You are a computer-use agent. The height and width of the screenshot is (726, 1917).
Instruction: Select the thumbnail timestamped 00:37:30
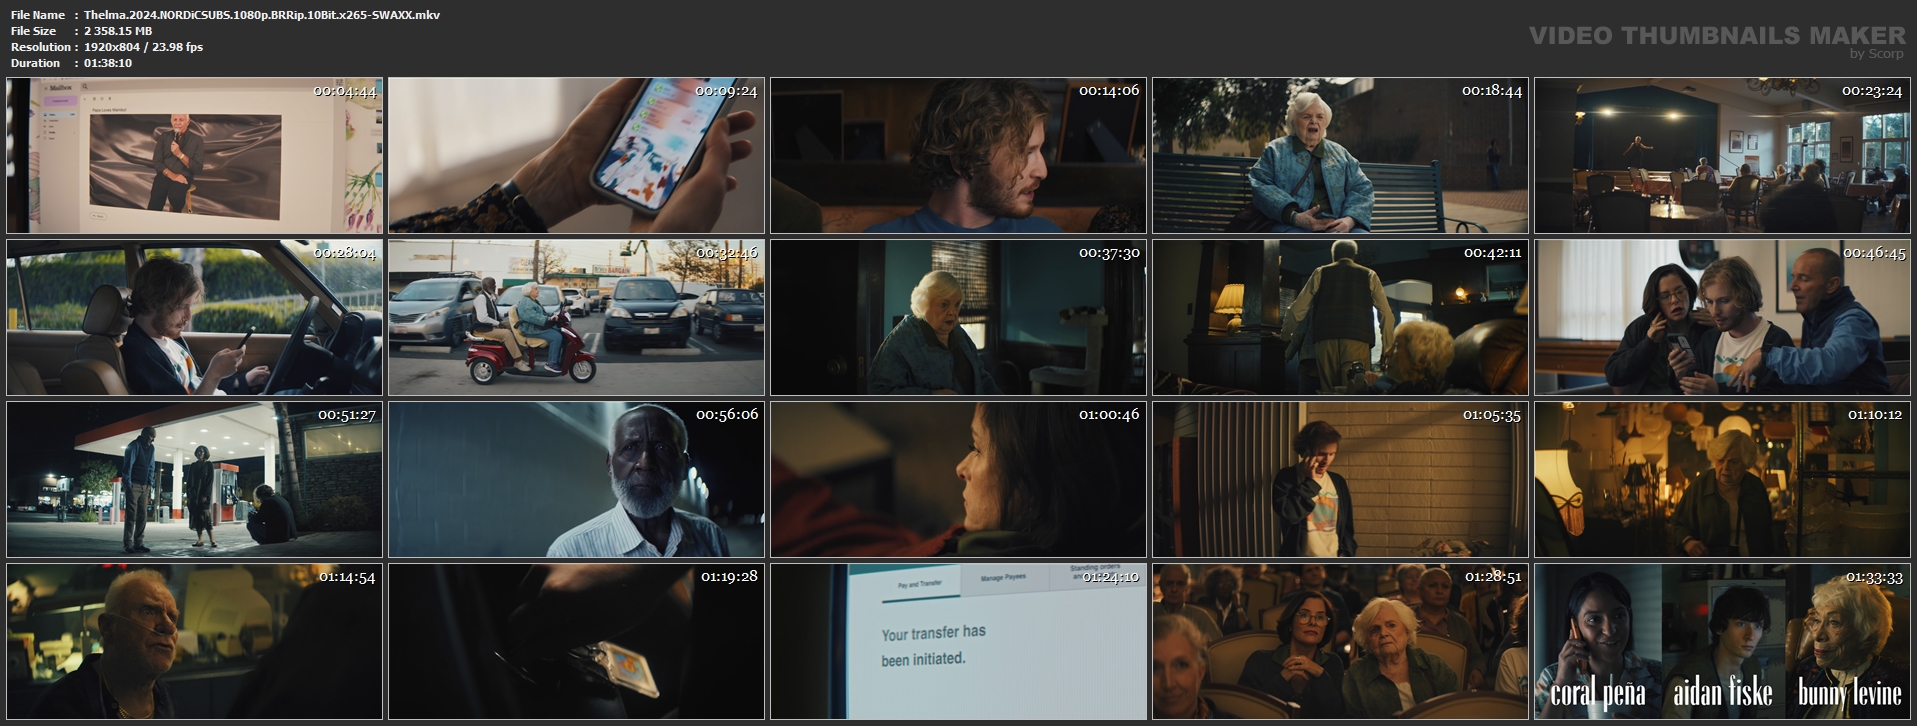(958, 318)
